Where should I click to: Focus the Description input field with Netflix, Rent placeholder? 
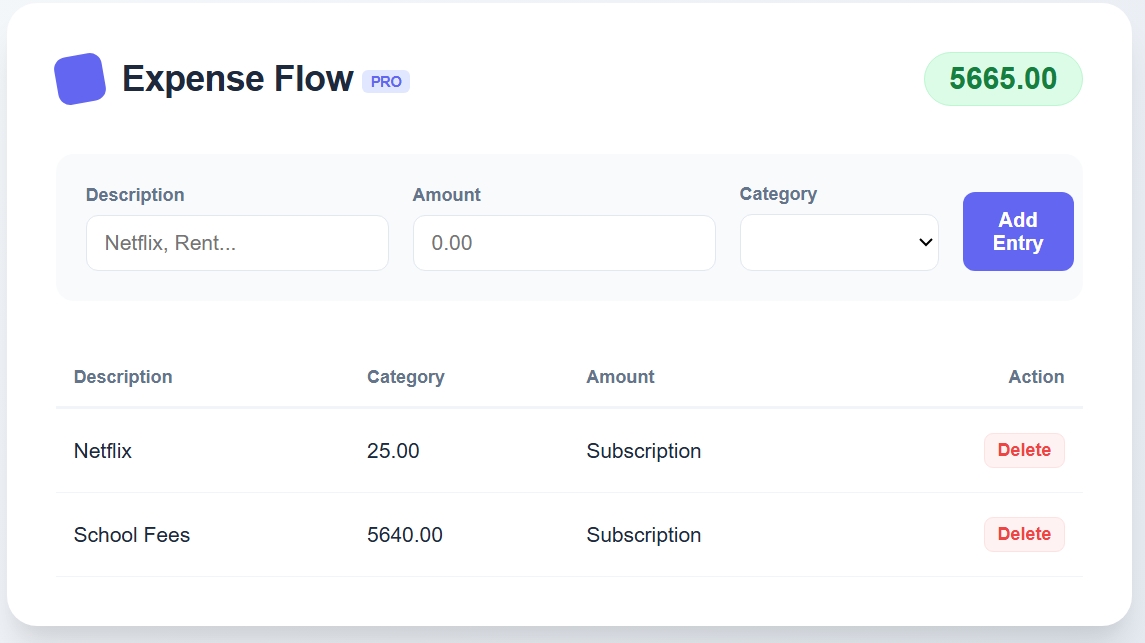point(237,243)
